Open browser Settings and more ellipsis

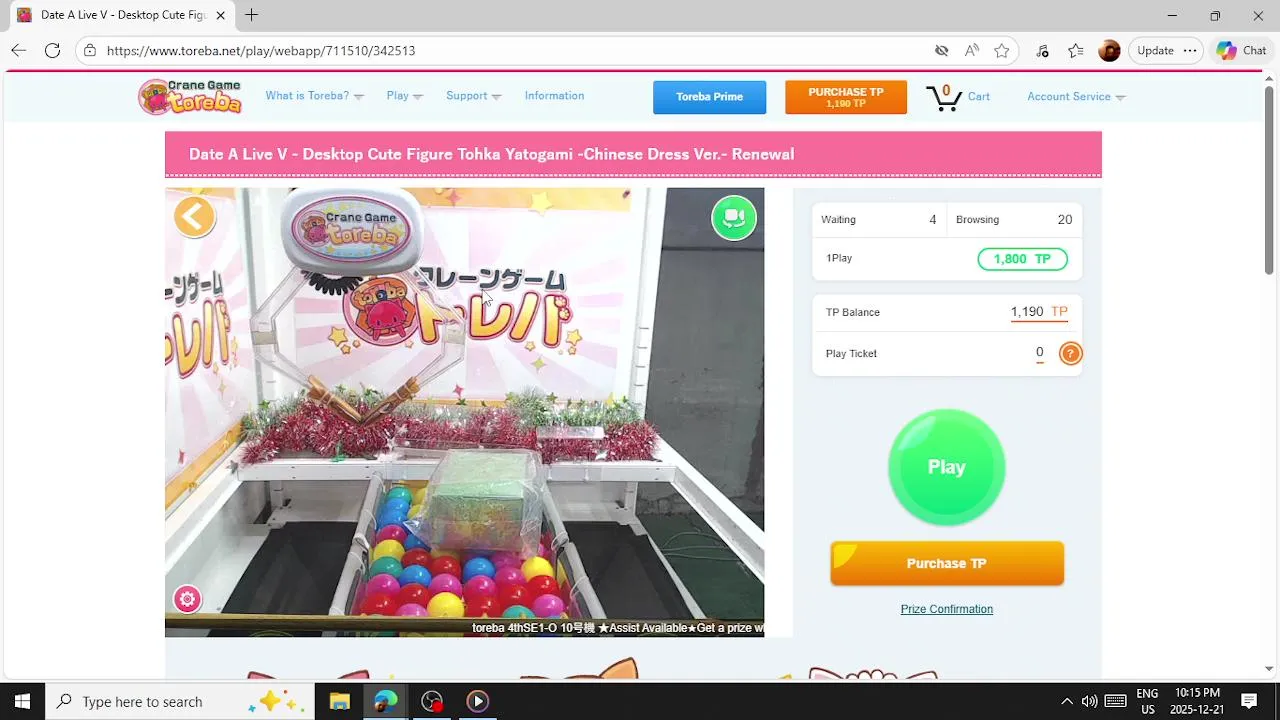point(1189,50)
